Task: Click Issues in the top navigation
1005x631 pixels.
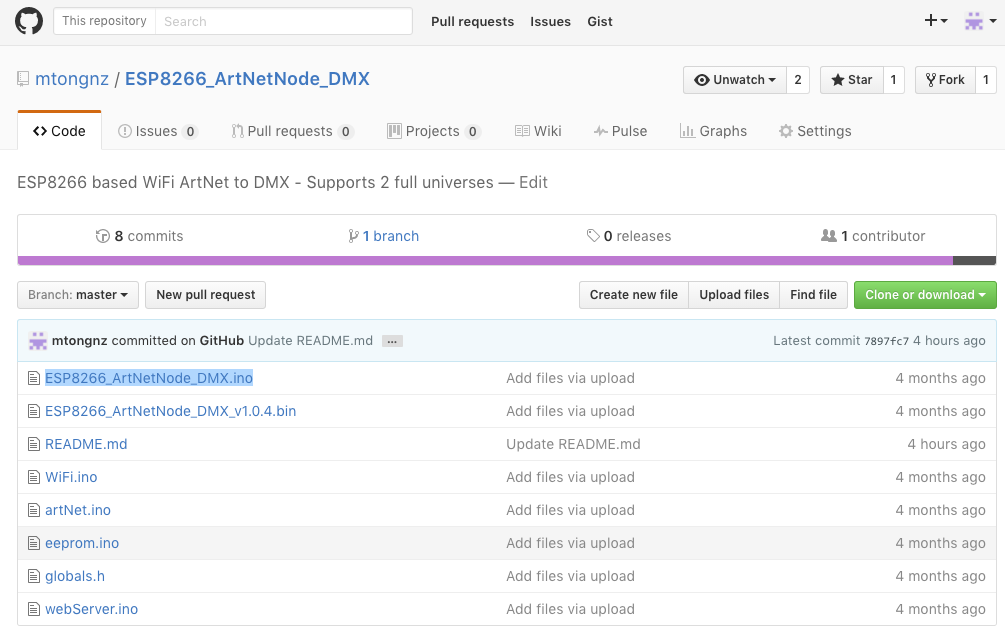Action: [550, 21]
